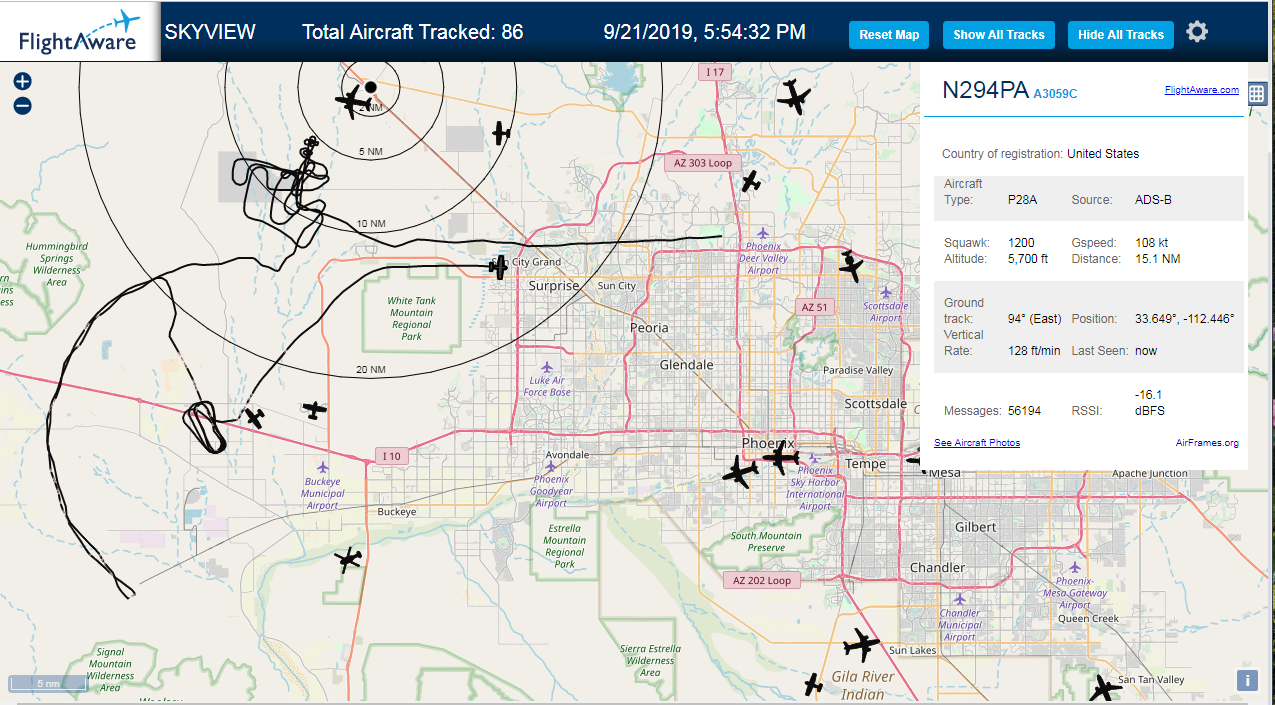Select the aircraft near the range-ring center
The image size is (1275, 705).
(x=353, y=101)
